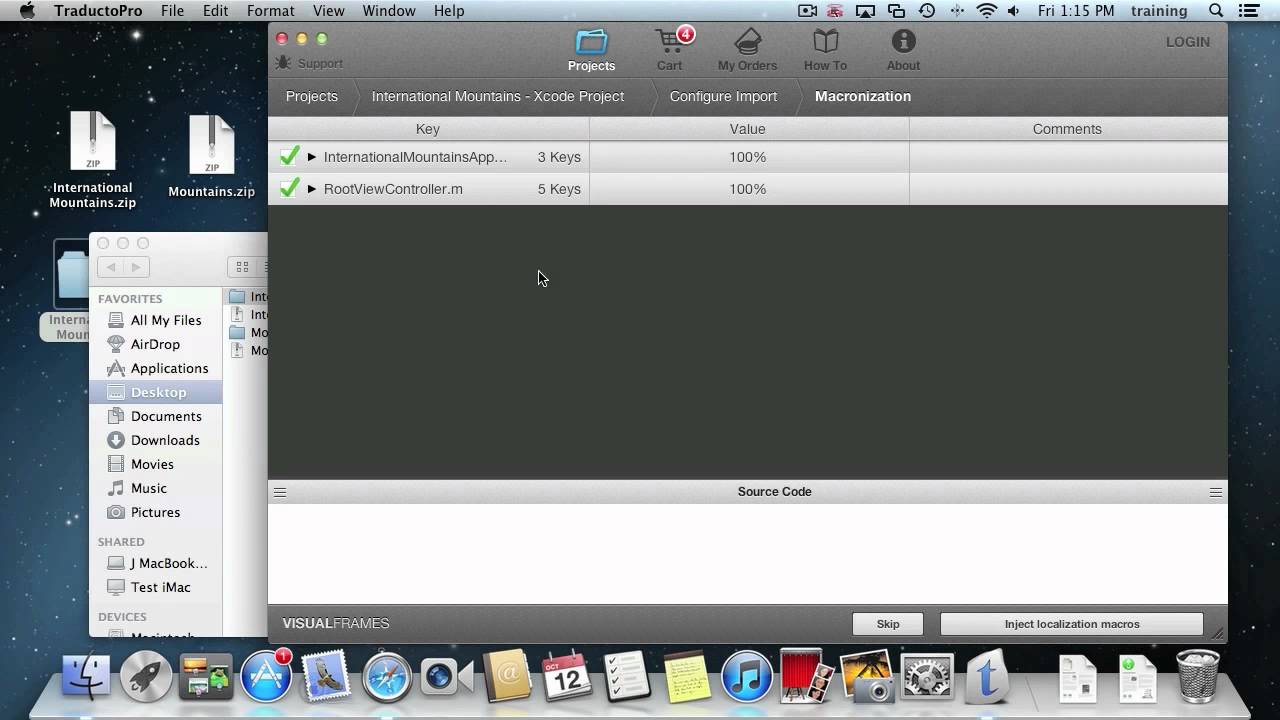1280x720 pixels.
Task: Open the Cart with 4 items
Action: [x=671, y=50]
